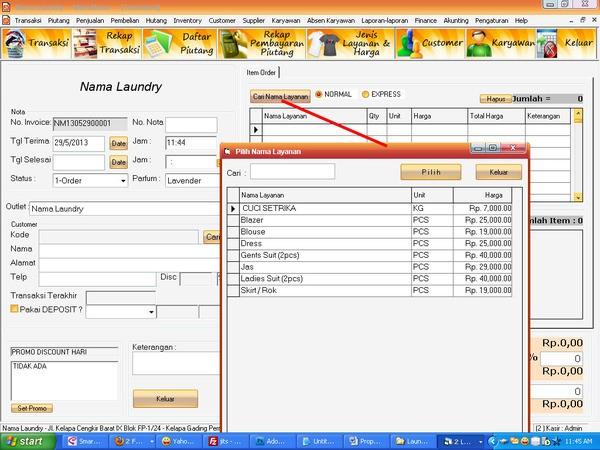Select the Blazer row in service list
The image size is (600, 450).
coord(320,219)
